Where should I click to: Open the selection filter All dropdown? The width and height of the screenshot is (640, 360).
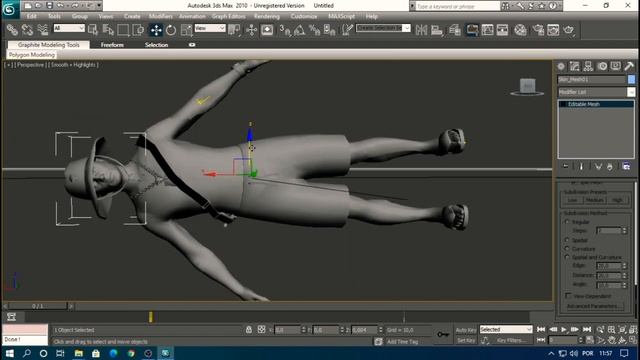pyautogui.click(x=69, y=28)
